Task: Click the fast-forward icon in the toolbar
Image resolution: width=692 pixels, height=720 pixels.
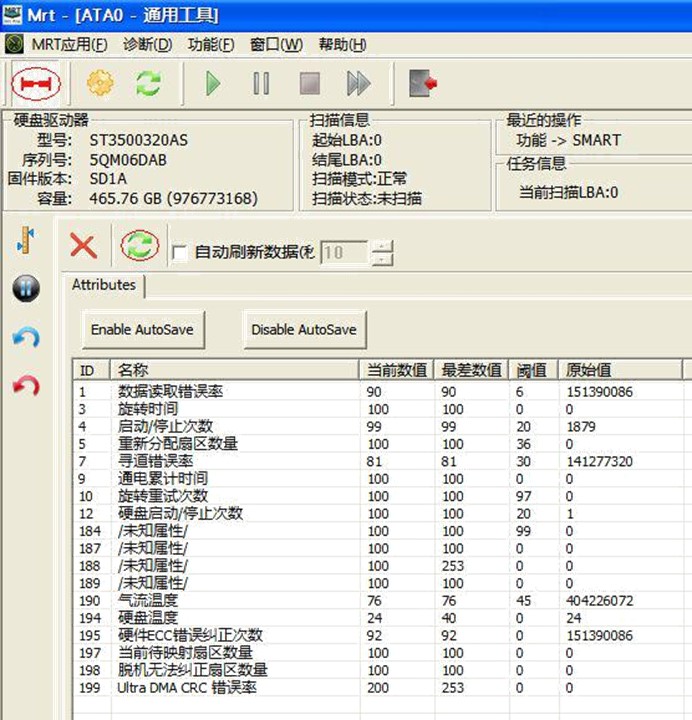Action: [358, 83]
